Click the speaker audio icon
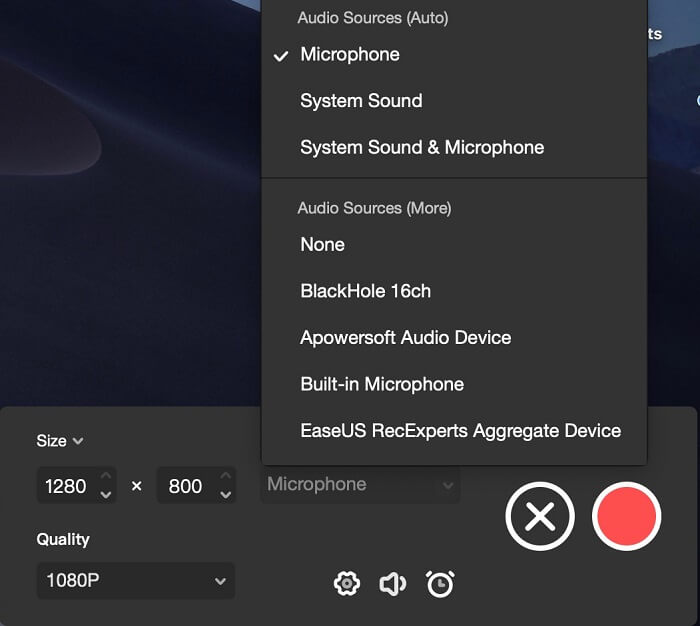The image size is (700, 626). (x=392, y=583)
